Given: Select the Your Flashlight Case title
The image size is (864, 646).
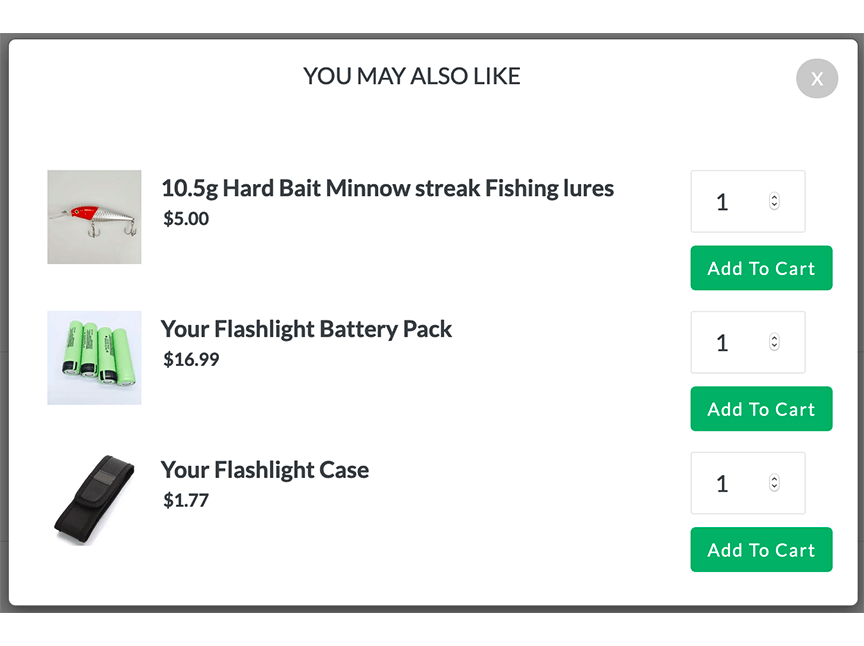Looking at the screenshot, I should [265, 470].
